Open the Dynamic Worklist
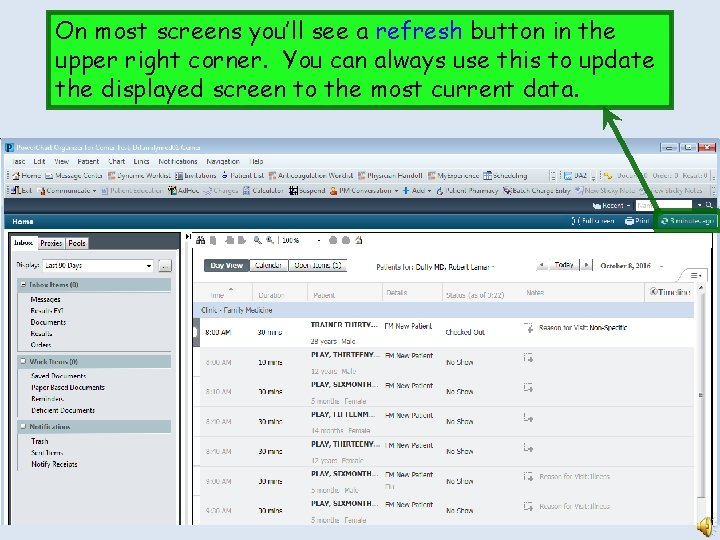 [x=139, y=175]
